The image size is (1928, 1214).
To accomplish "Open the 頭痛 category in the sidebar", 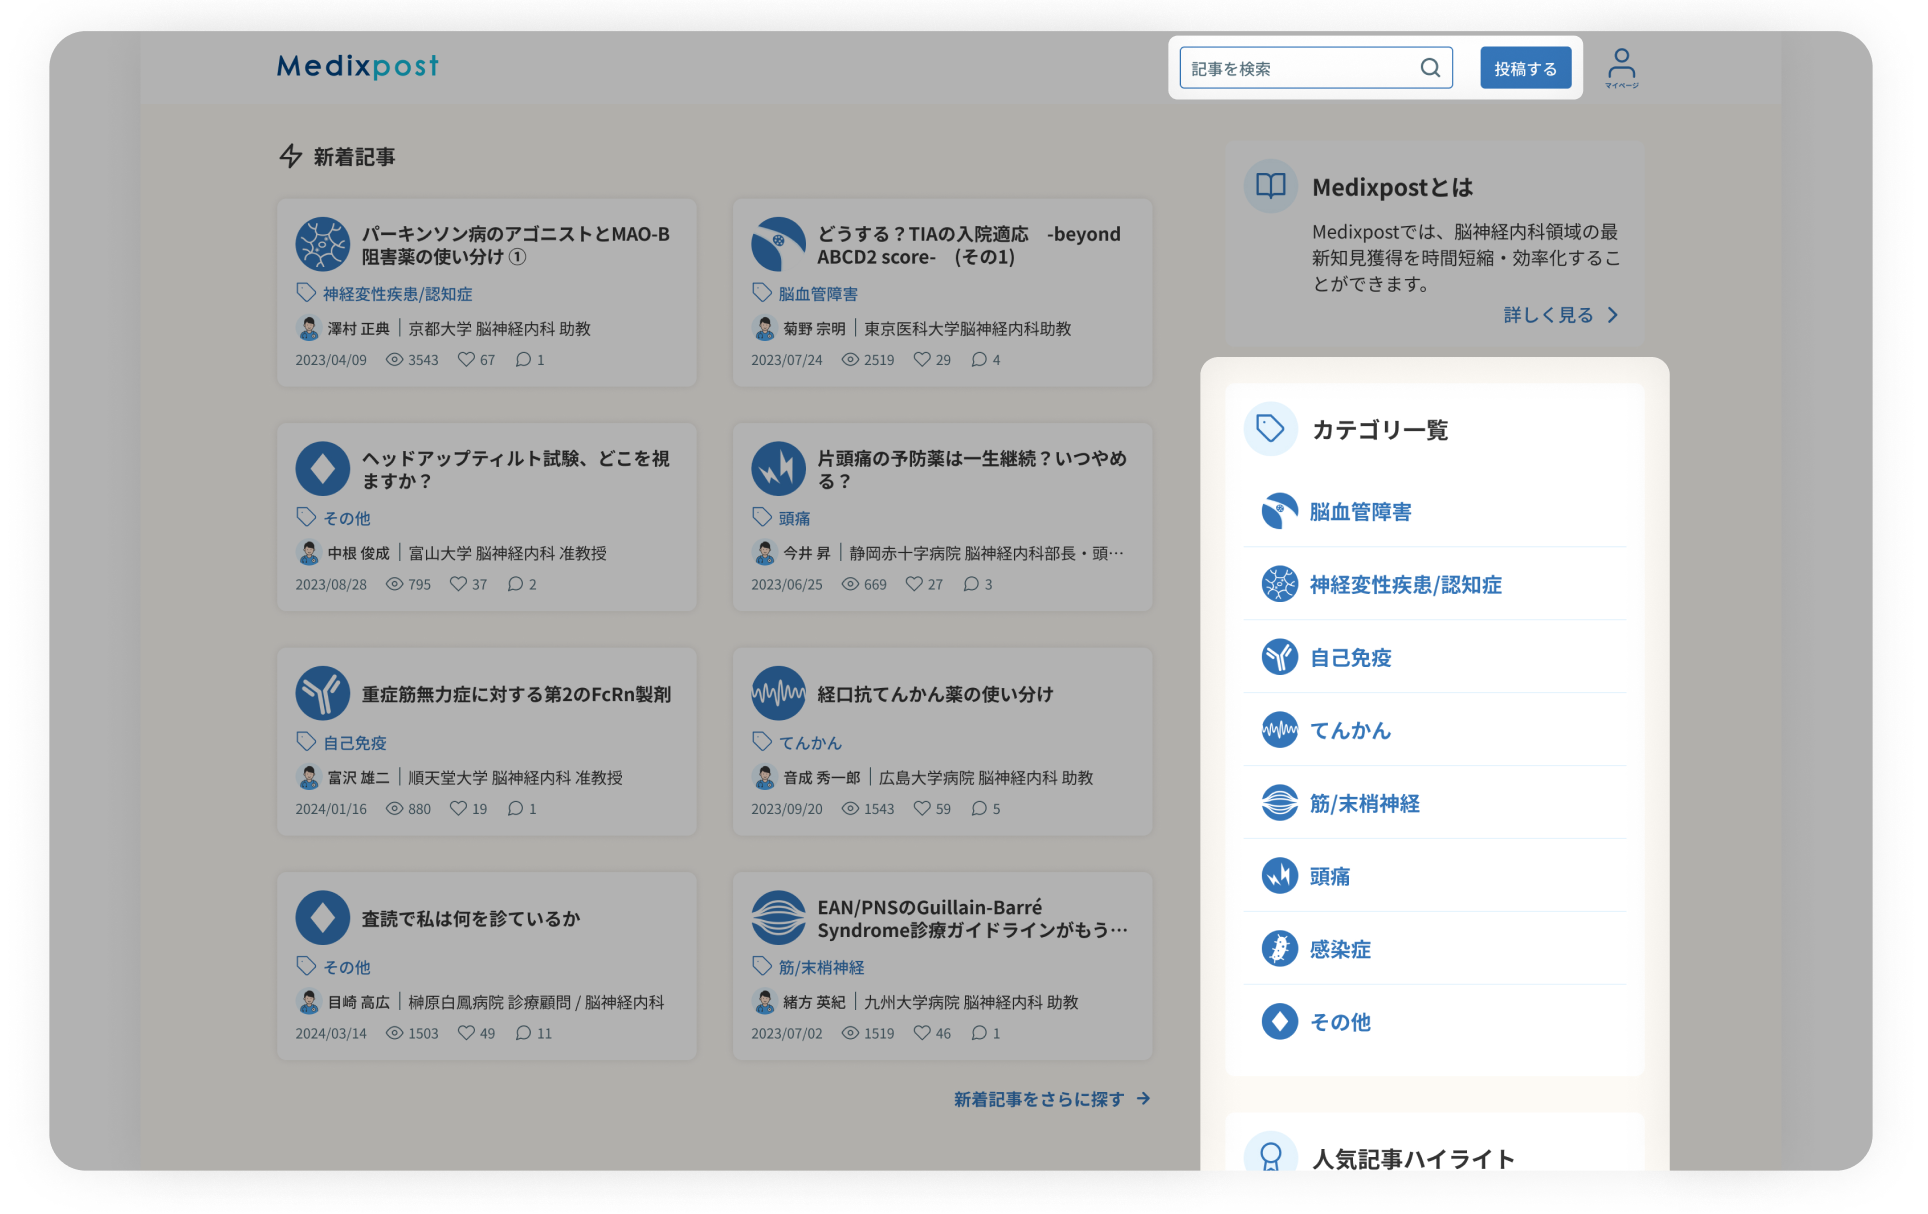I will (x=1329, y=877).
